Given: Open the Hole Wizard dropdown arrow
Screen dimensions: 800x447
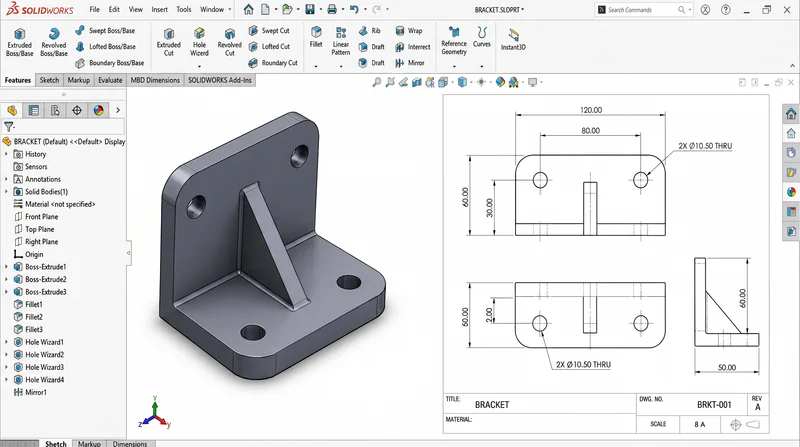Looking at the screenshot, I should click(199, 66).
